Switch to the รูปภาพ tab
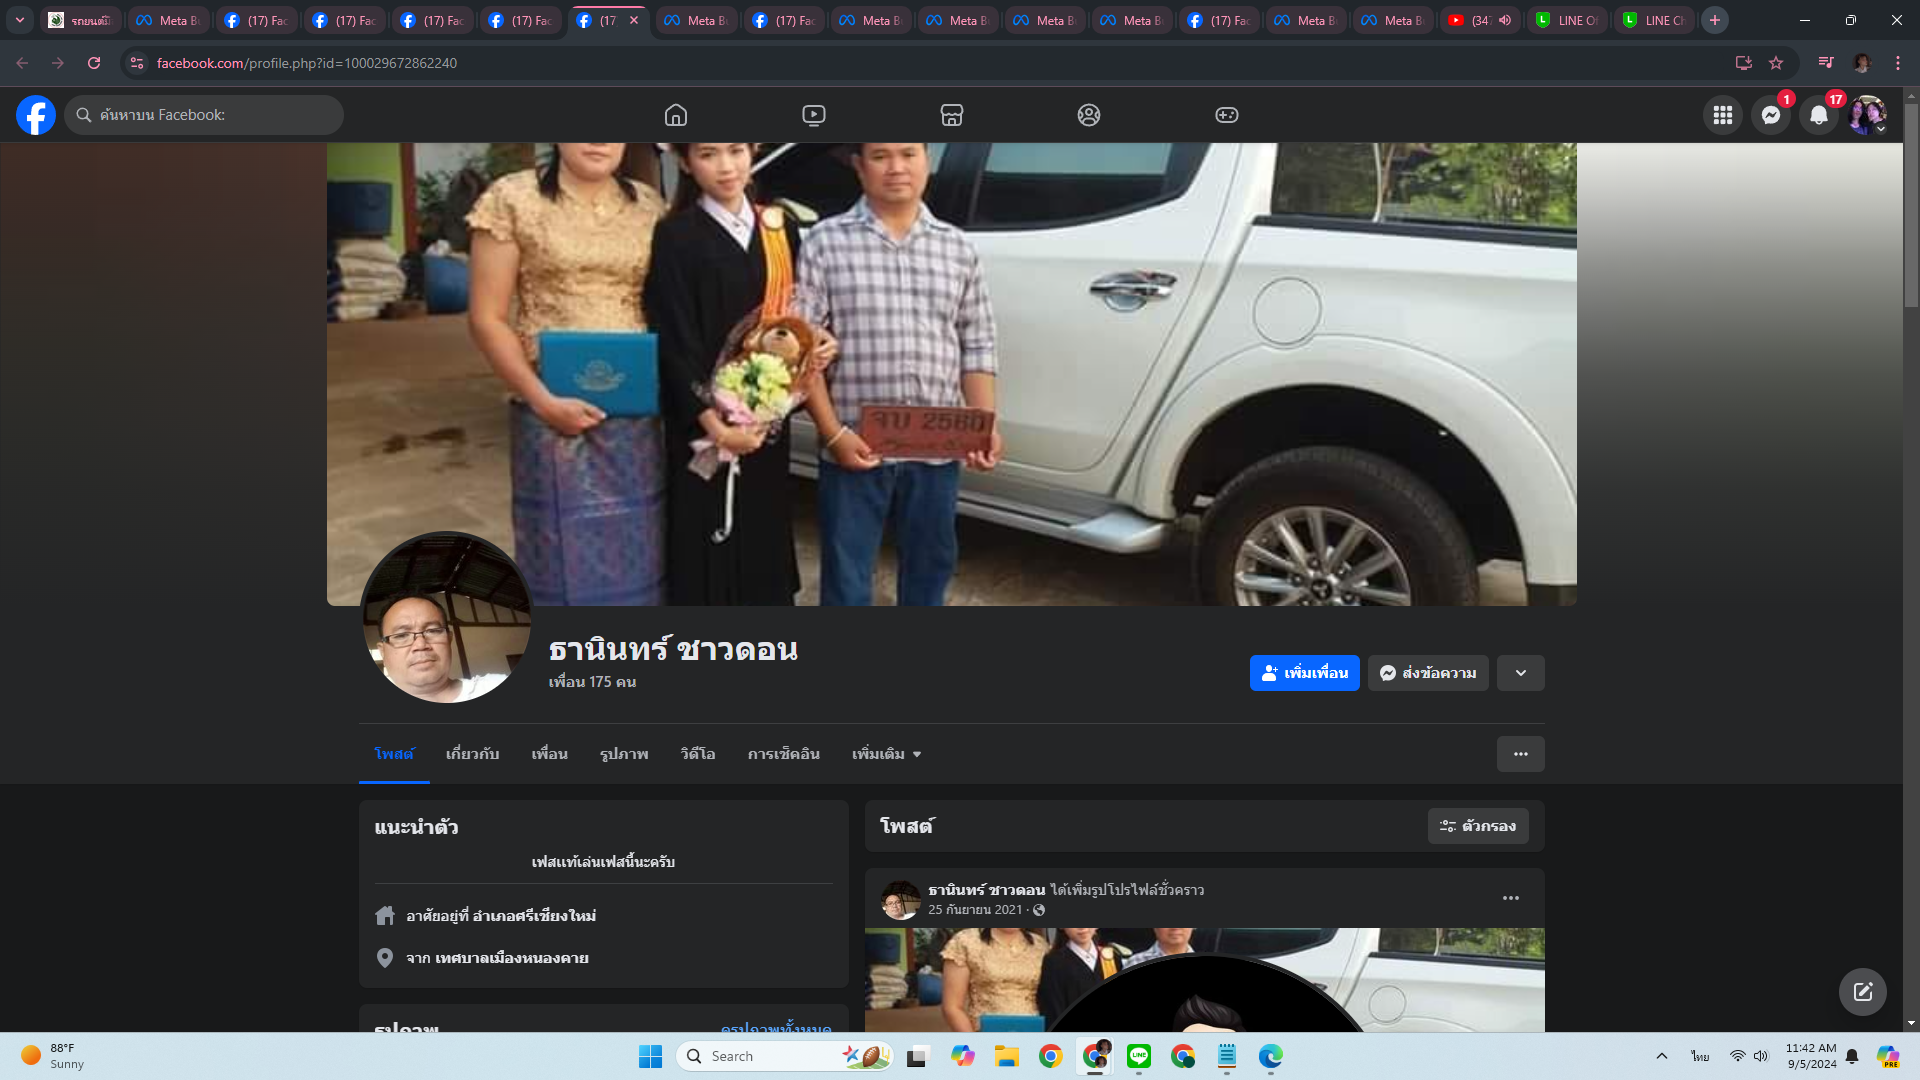Image resolution: width=1920 pixels, height=1080 pixels. coord(624,754)
